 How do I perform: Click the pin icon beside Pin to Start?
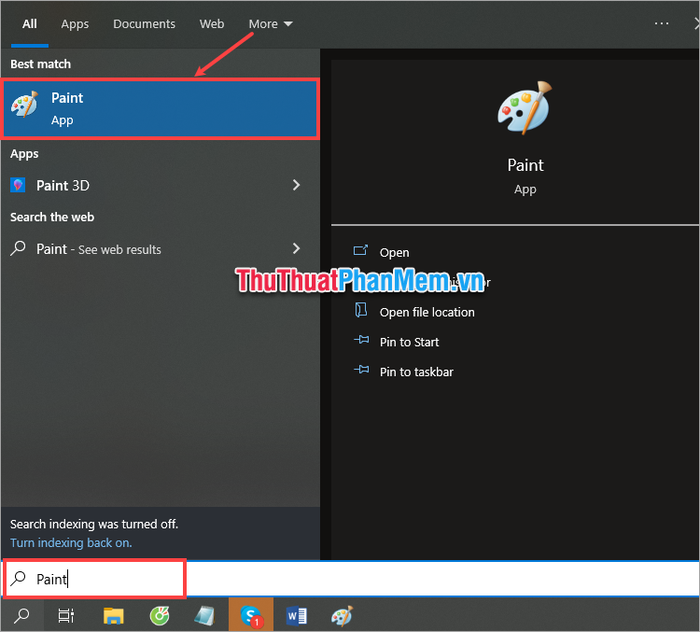click(x=362, y=340)
